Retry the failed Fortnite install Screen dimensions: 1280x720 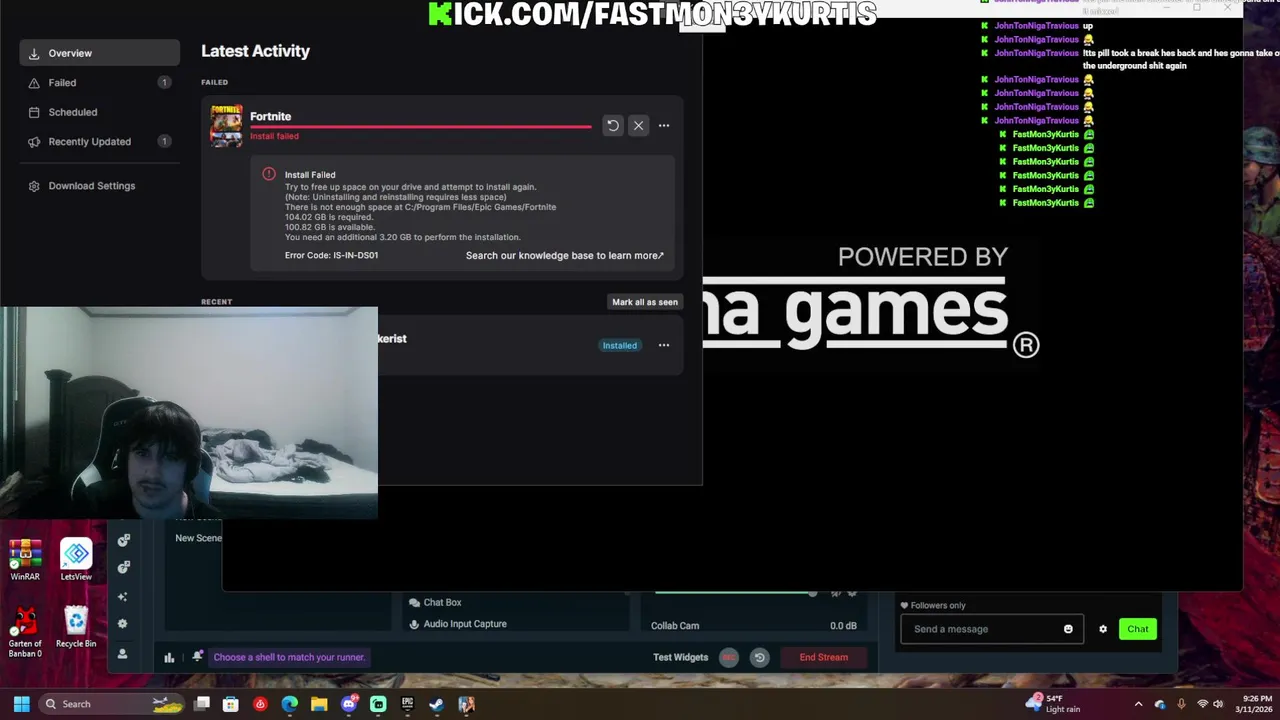(x=612, y=126)
